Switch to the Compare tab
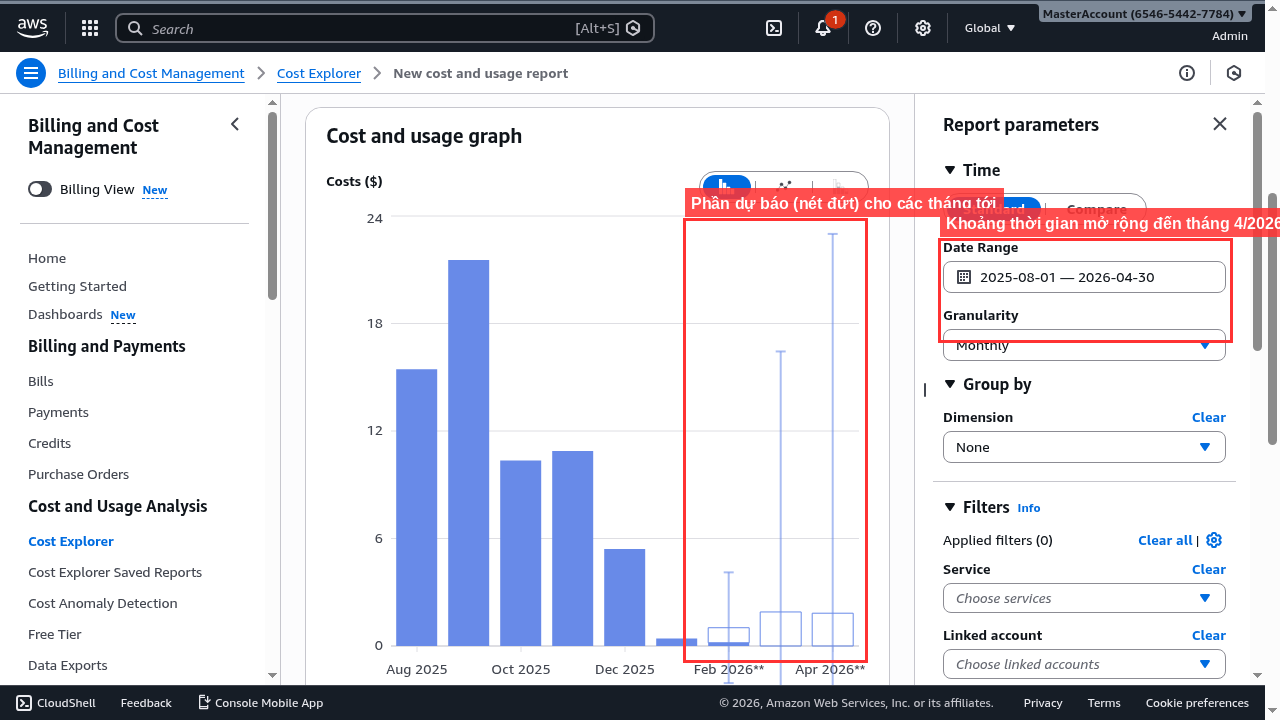The width and height of the screenshot is (1280, 720). pyautogui.click(x=1095, y=210)
